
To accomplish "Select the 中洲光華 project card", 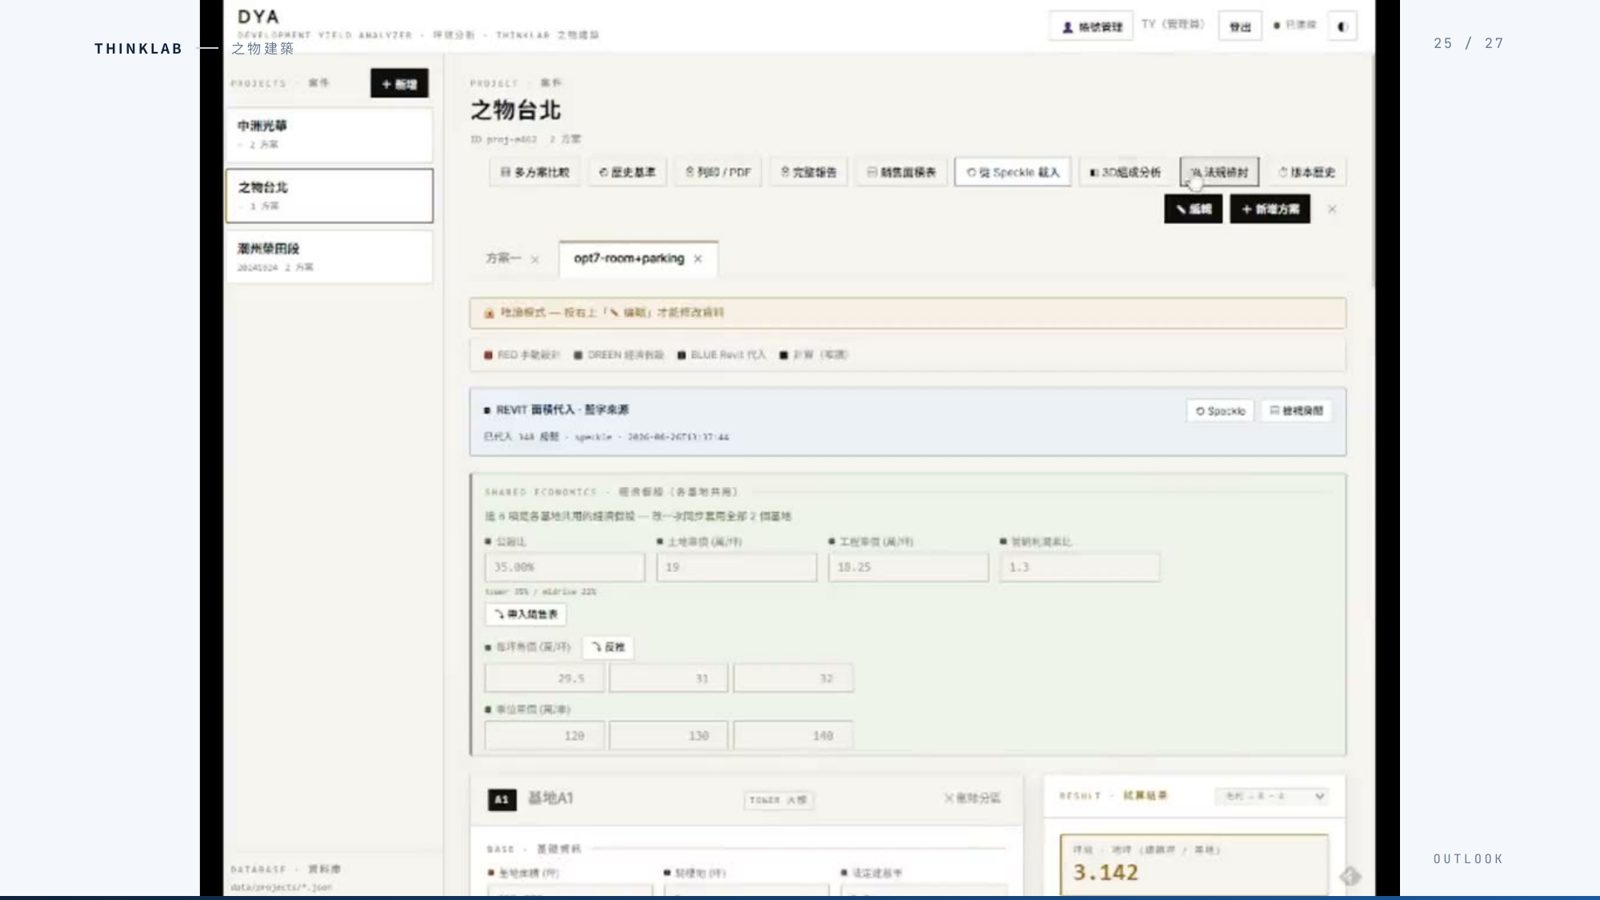I will tap(330, 135).
